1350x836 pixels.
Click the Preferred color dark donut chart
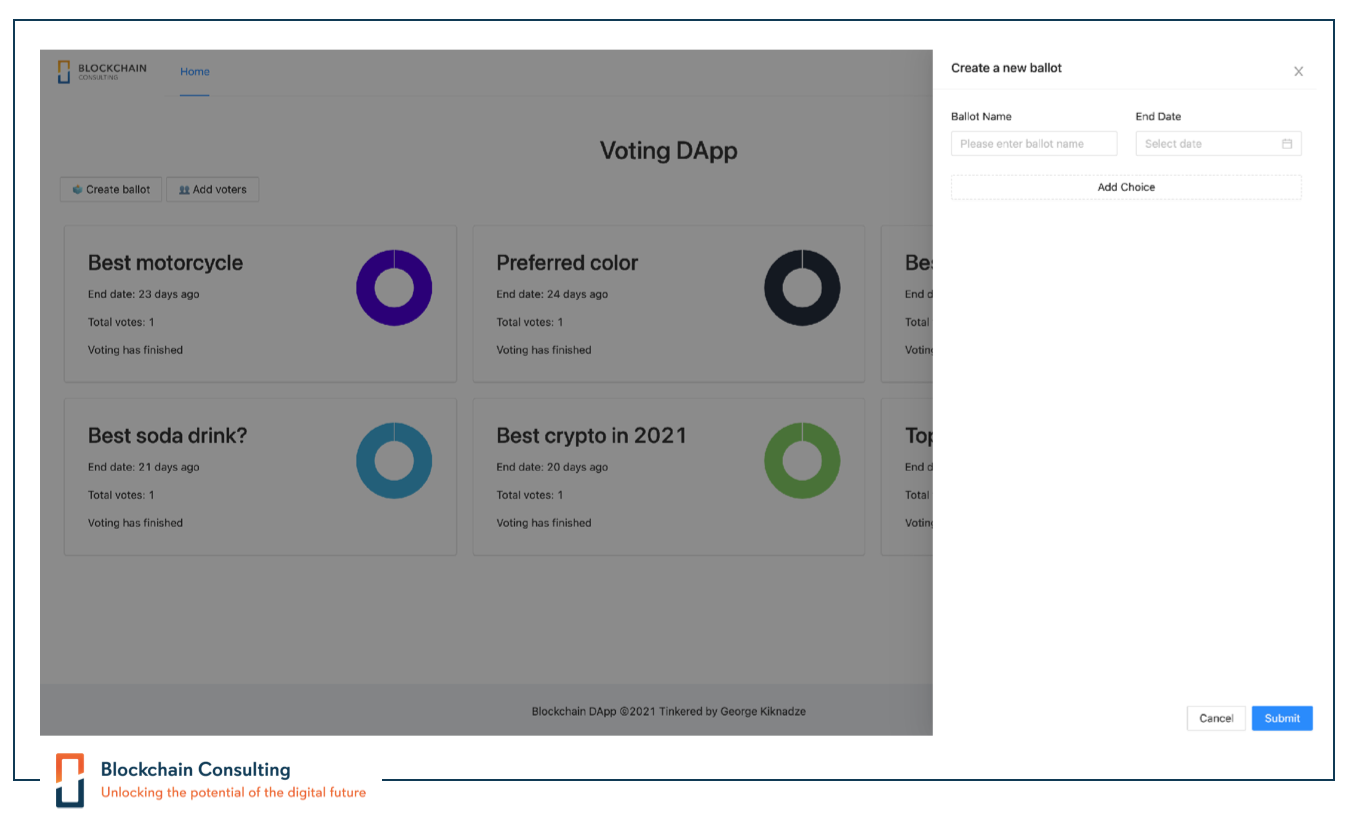[x=802, y=288]
